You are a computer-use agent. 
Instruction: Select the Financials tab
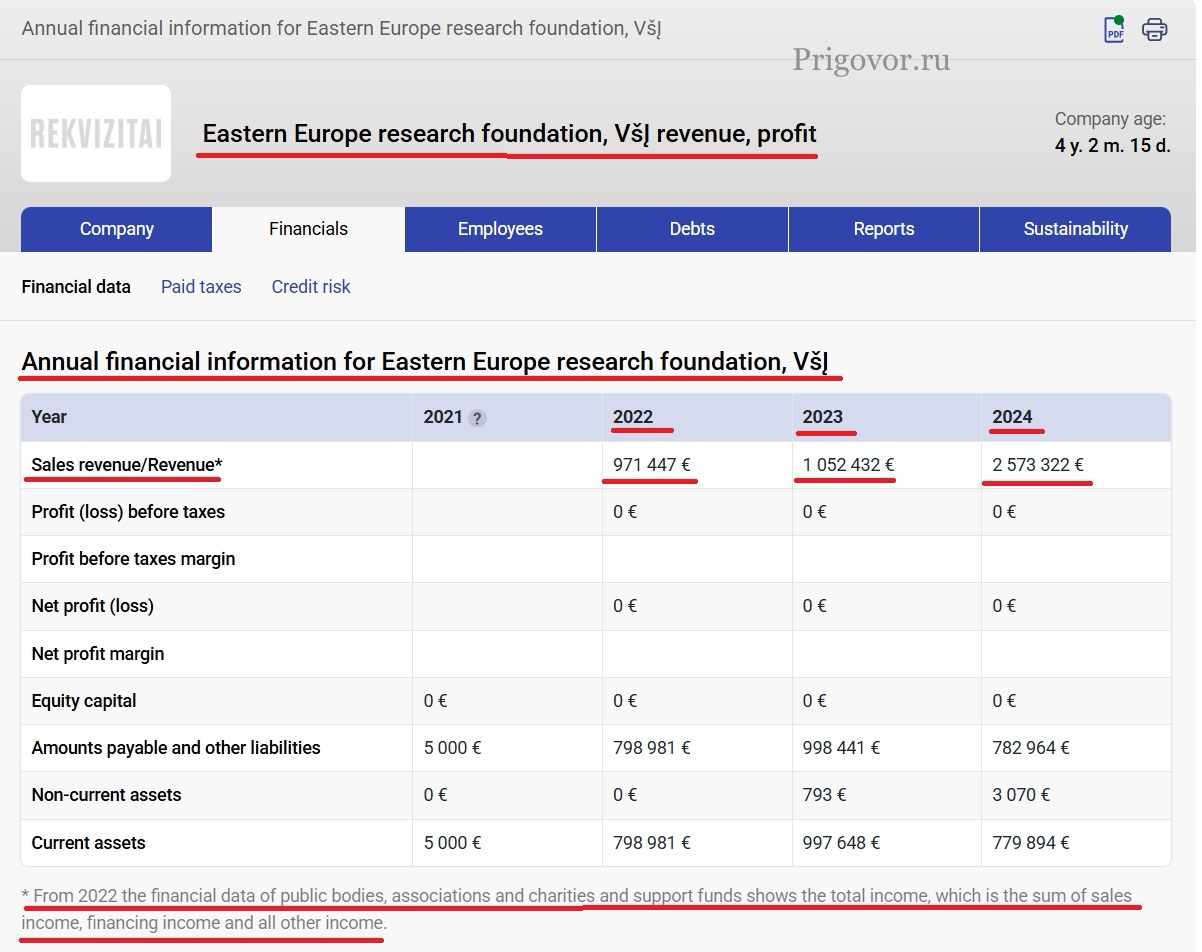click(308, 229)
